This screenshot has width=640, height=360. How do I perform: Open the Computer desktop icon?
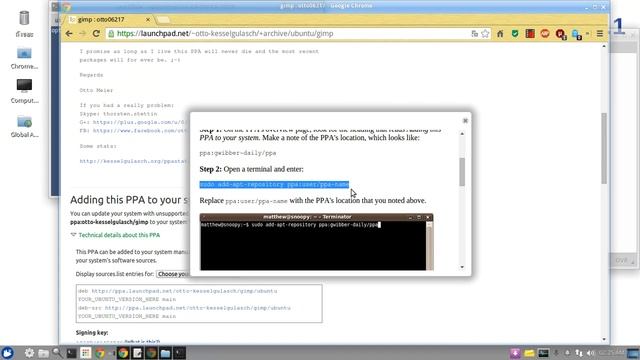tap(24, 91)
